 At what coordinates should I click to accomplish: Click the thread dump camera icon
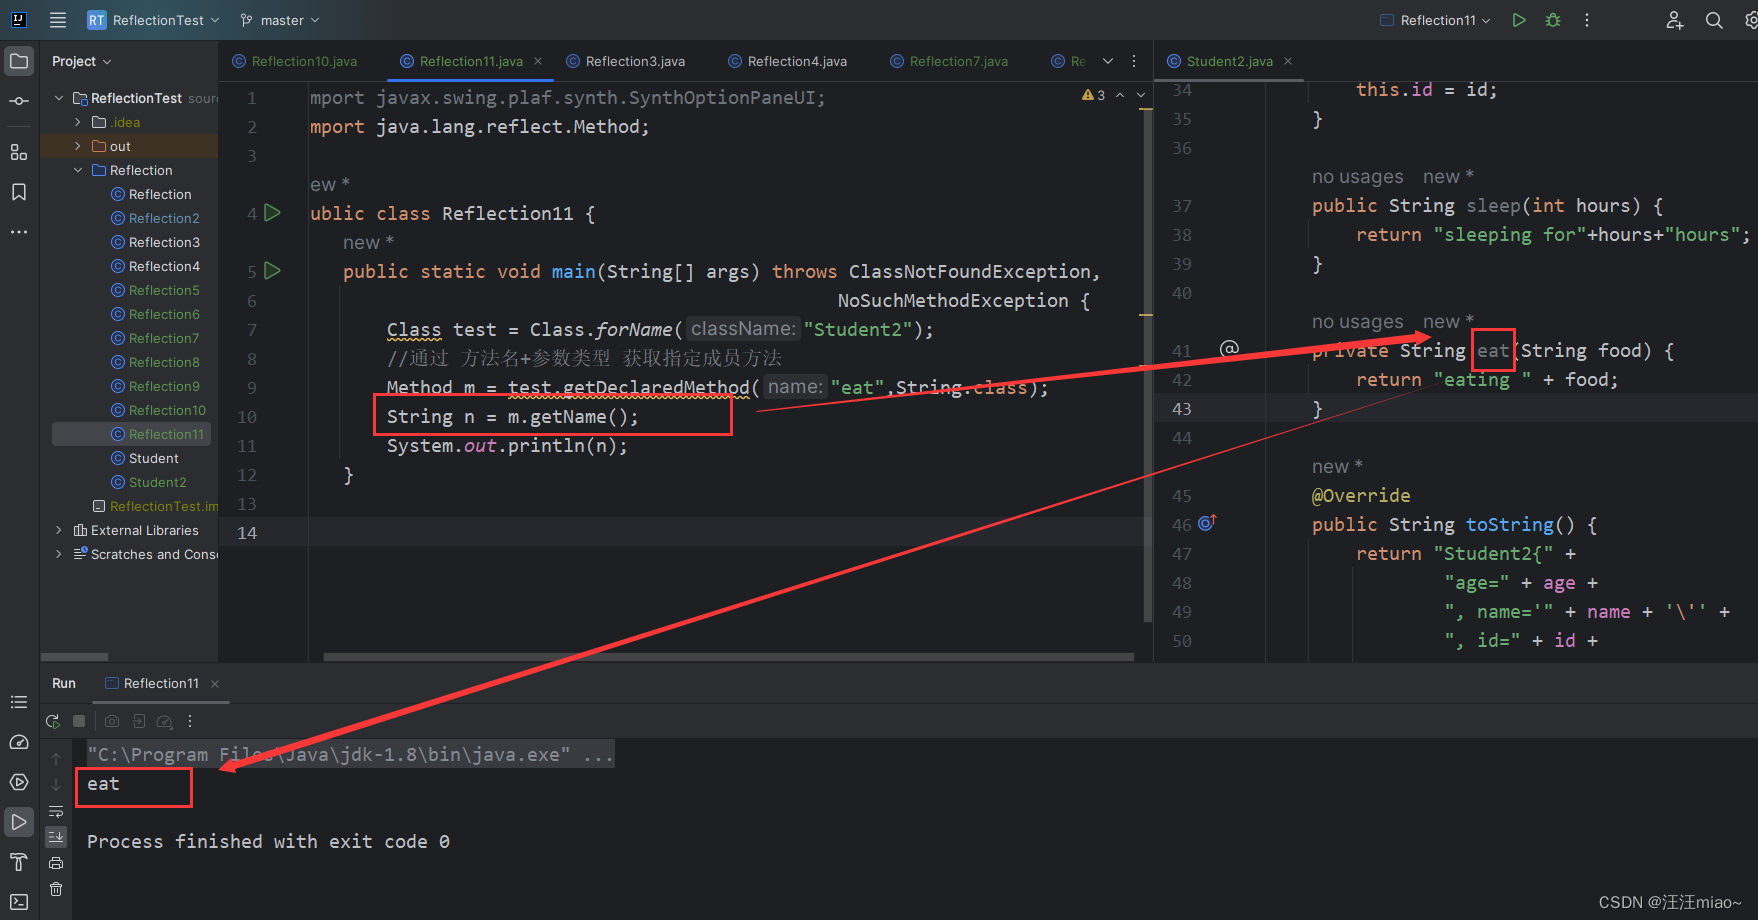click(x=112, y=721)
